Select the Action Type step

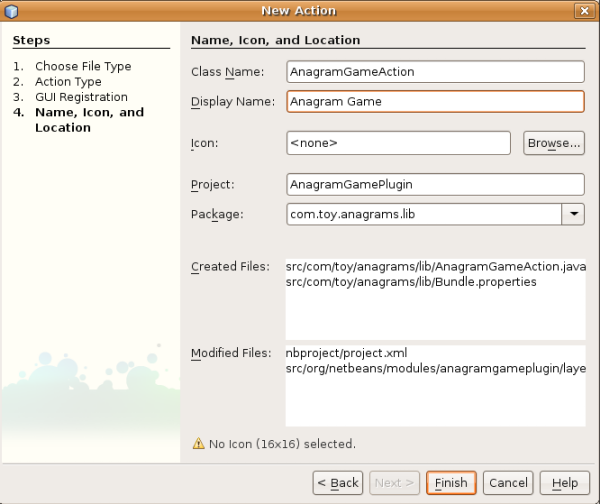click(x=68, y=82)
